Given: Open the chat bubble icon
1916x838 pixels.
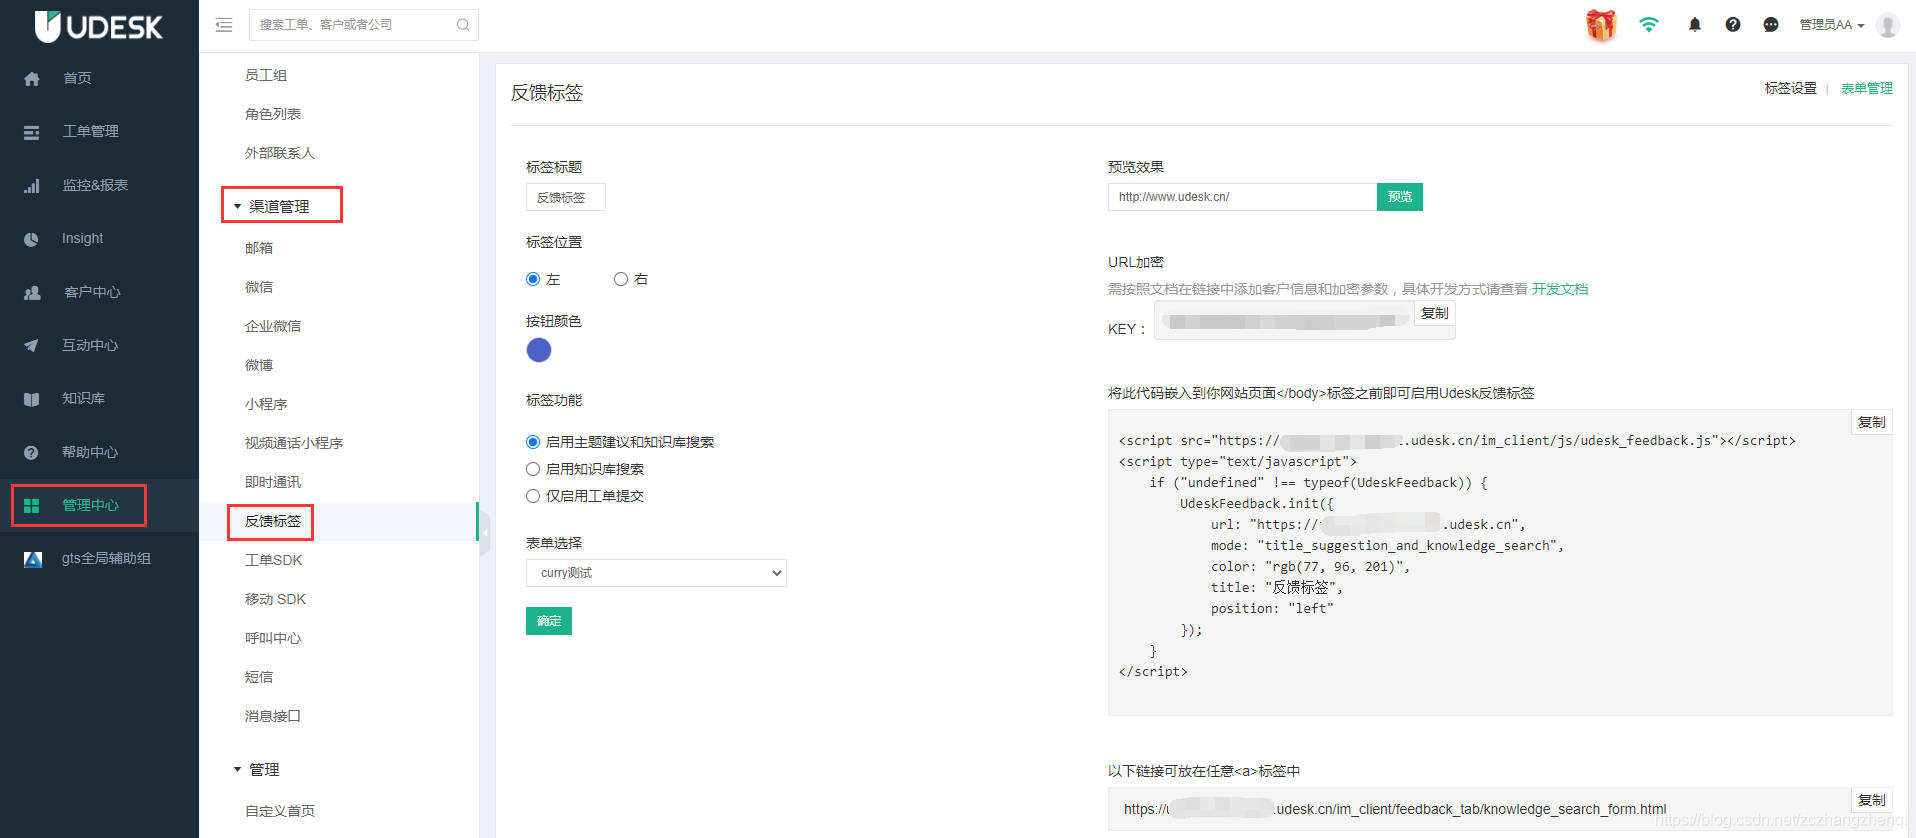Looking at the screenshot, I should coord(1771,25).
